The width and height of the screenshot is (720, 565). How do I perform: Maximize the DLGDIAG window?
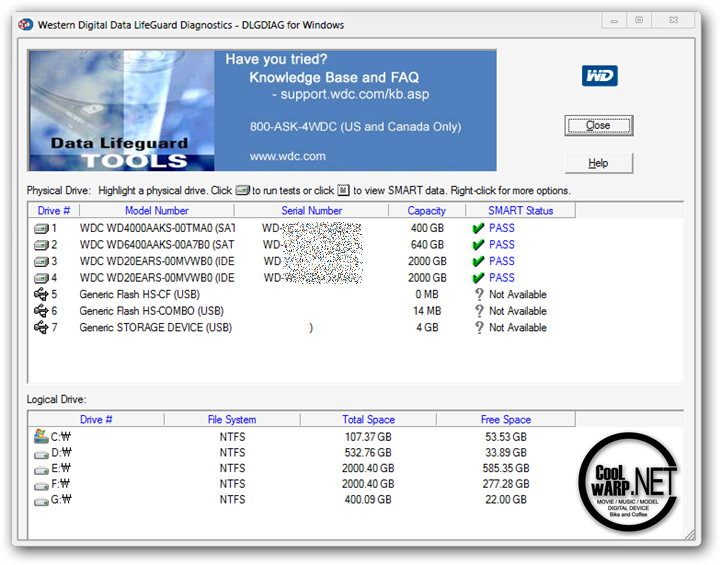[x=639, y=20]
